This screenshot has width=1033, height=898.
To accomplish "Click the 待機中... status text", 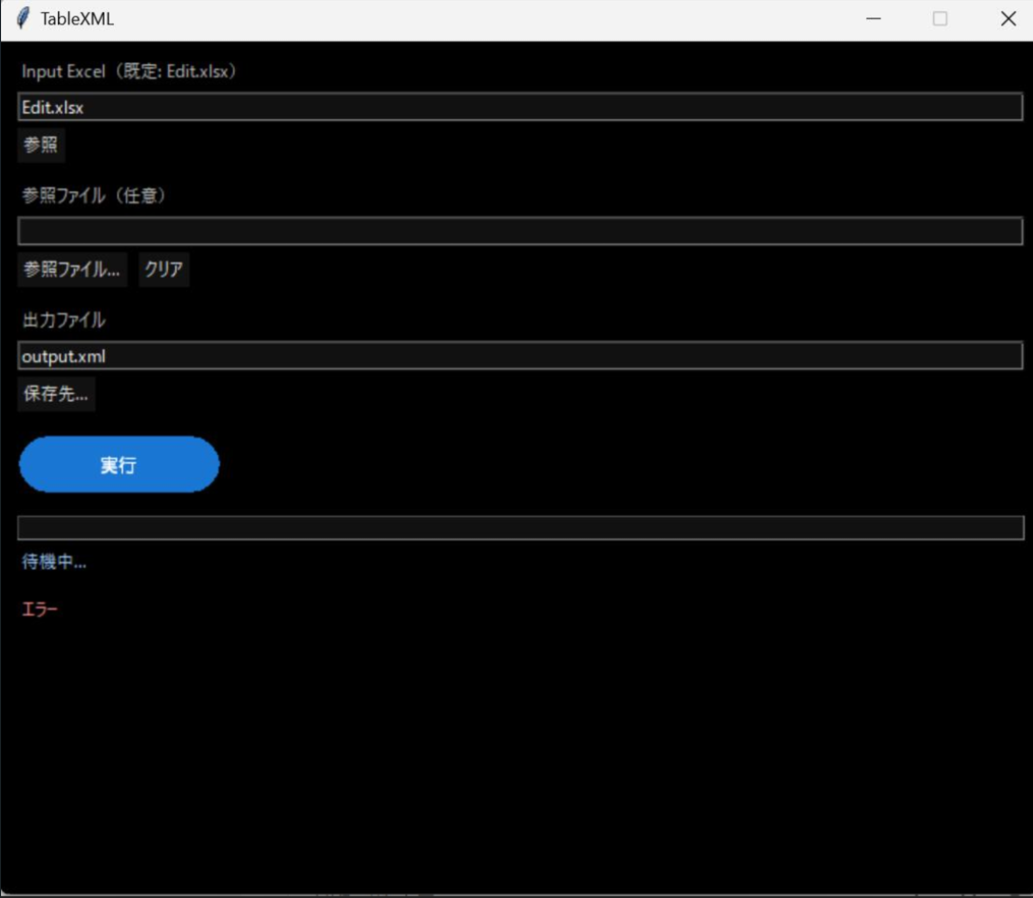I will click(x=54, y=561).
